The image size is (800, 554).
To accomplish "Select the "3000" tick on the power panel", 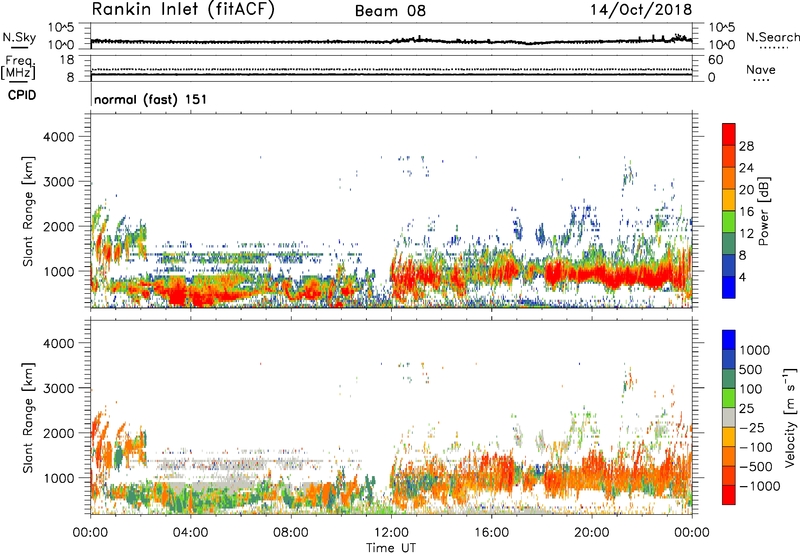I will pos(58,182).
